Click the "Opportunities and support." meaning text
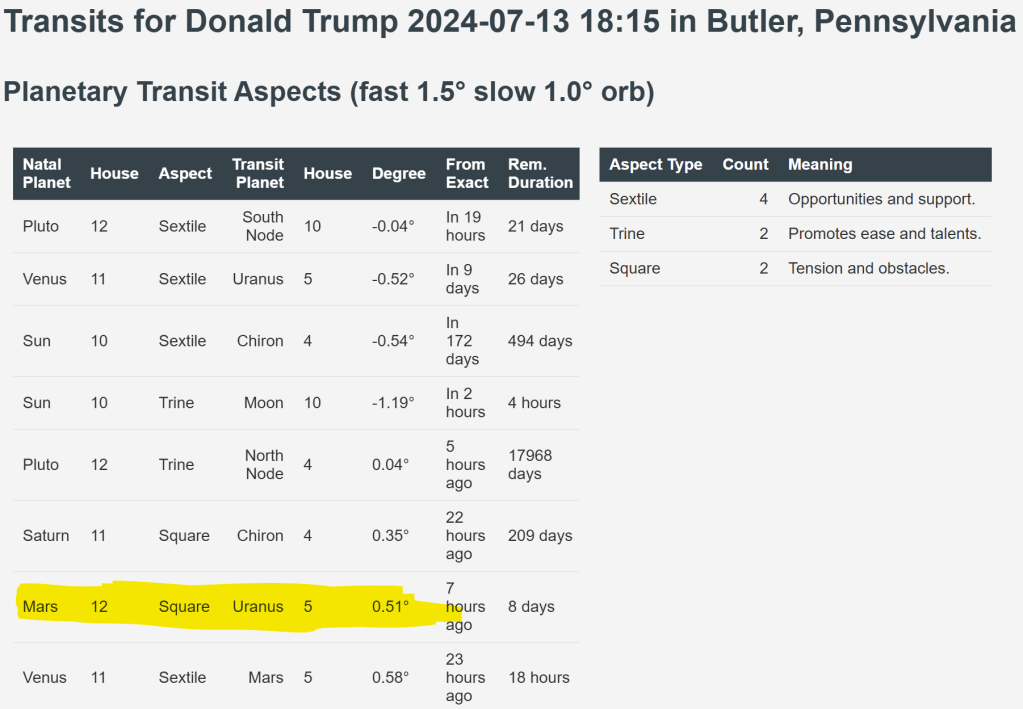Screen dimensions: 1023x709 click(881, 199)
